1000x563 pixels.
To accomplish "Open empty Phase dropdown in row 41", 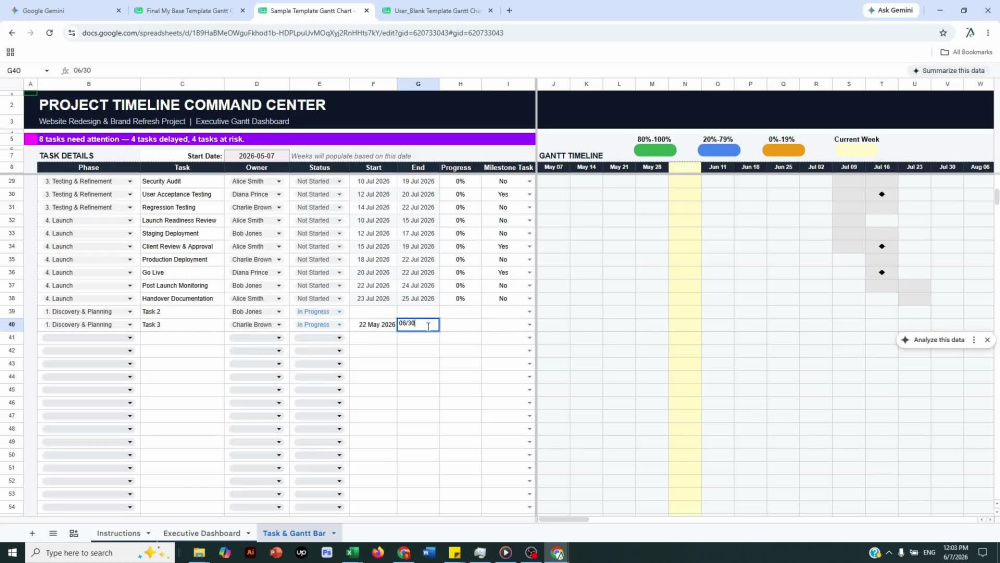I will pyautogui.click(x=129, y=338).
